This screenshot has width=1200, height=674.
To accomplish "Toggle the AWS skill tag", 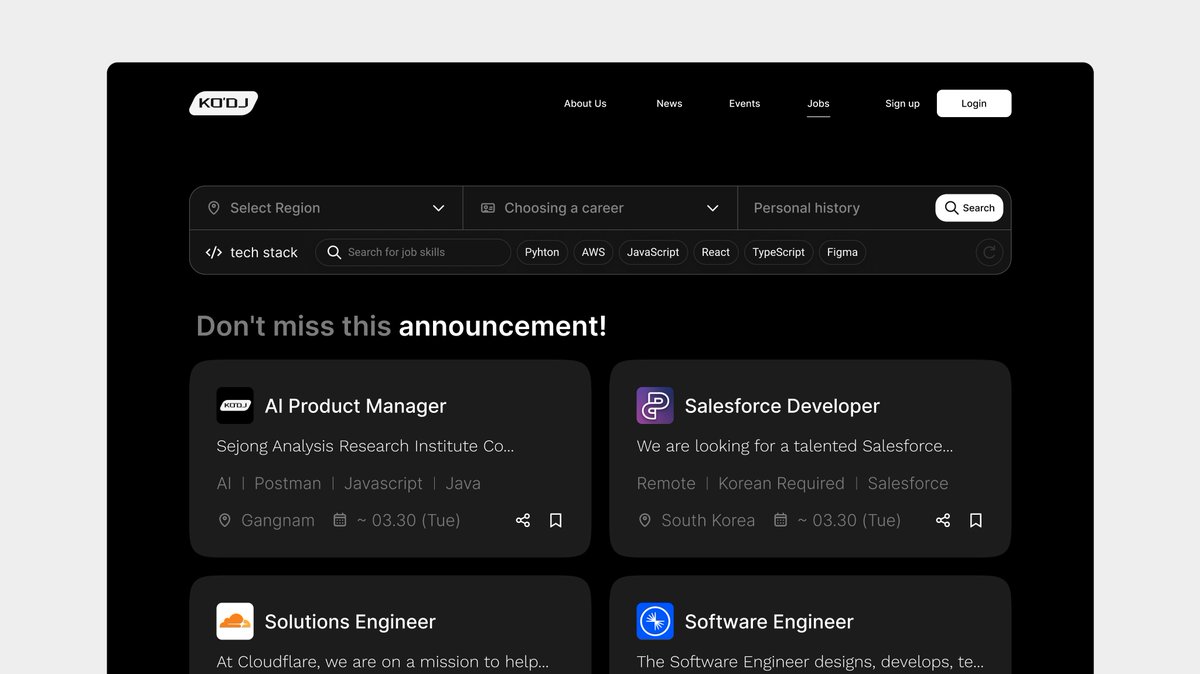I will click(x=593, y=252).
